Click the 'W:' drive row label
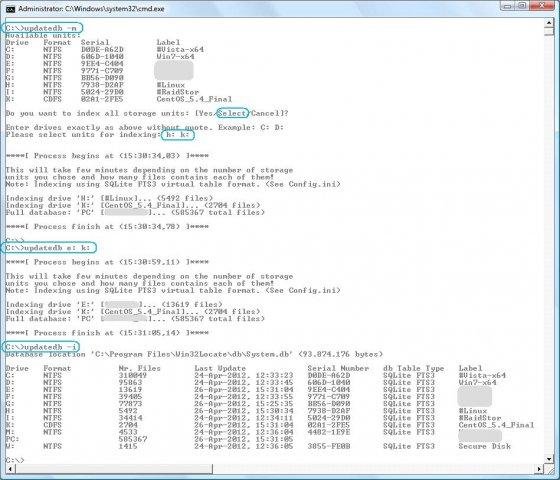This screenshot has height=480, width=560. tap(10, 446)
